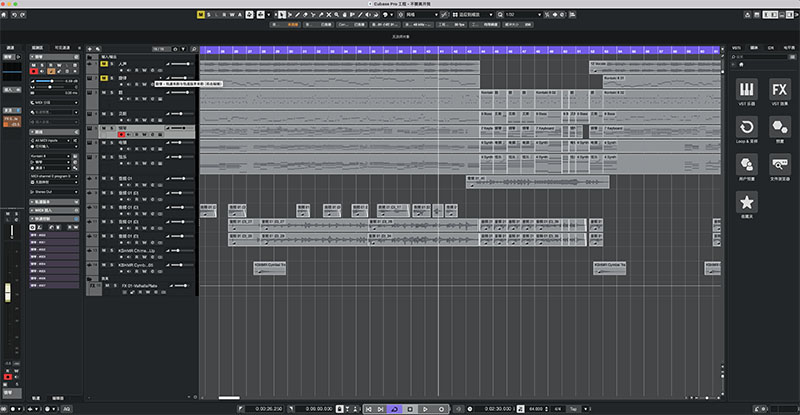Click 4/4 time signature field
This screenshot has height=415, width=800.
click(x=557, y=409)
